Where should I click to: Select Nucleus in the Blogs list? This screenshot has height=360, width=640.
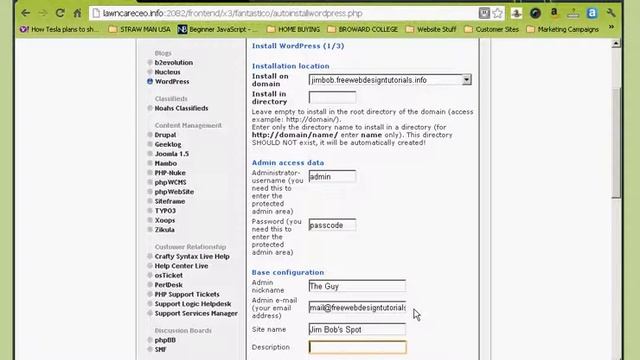167,72
